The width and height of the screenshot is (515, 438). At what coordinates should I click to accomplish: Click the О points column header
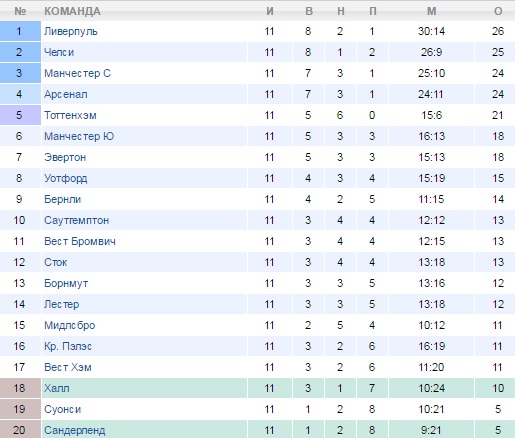[x=498, y=11]
